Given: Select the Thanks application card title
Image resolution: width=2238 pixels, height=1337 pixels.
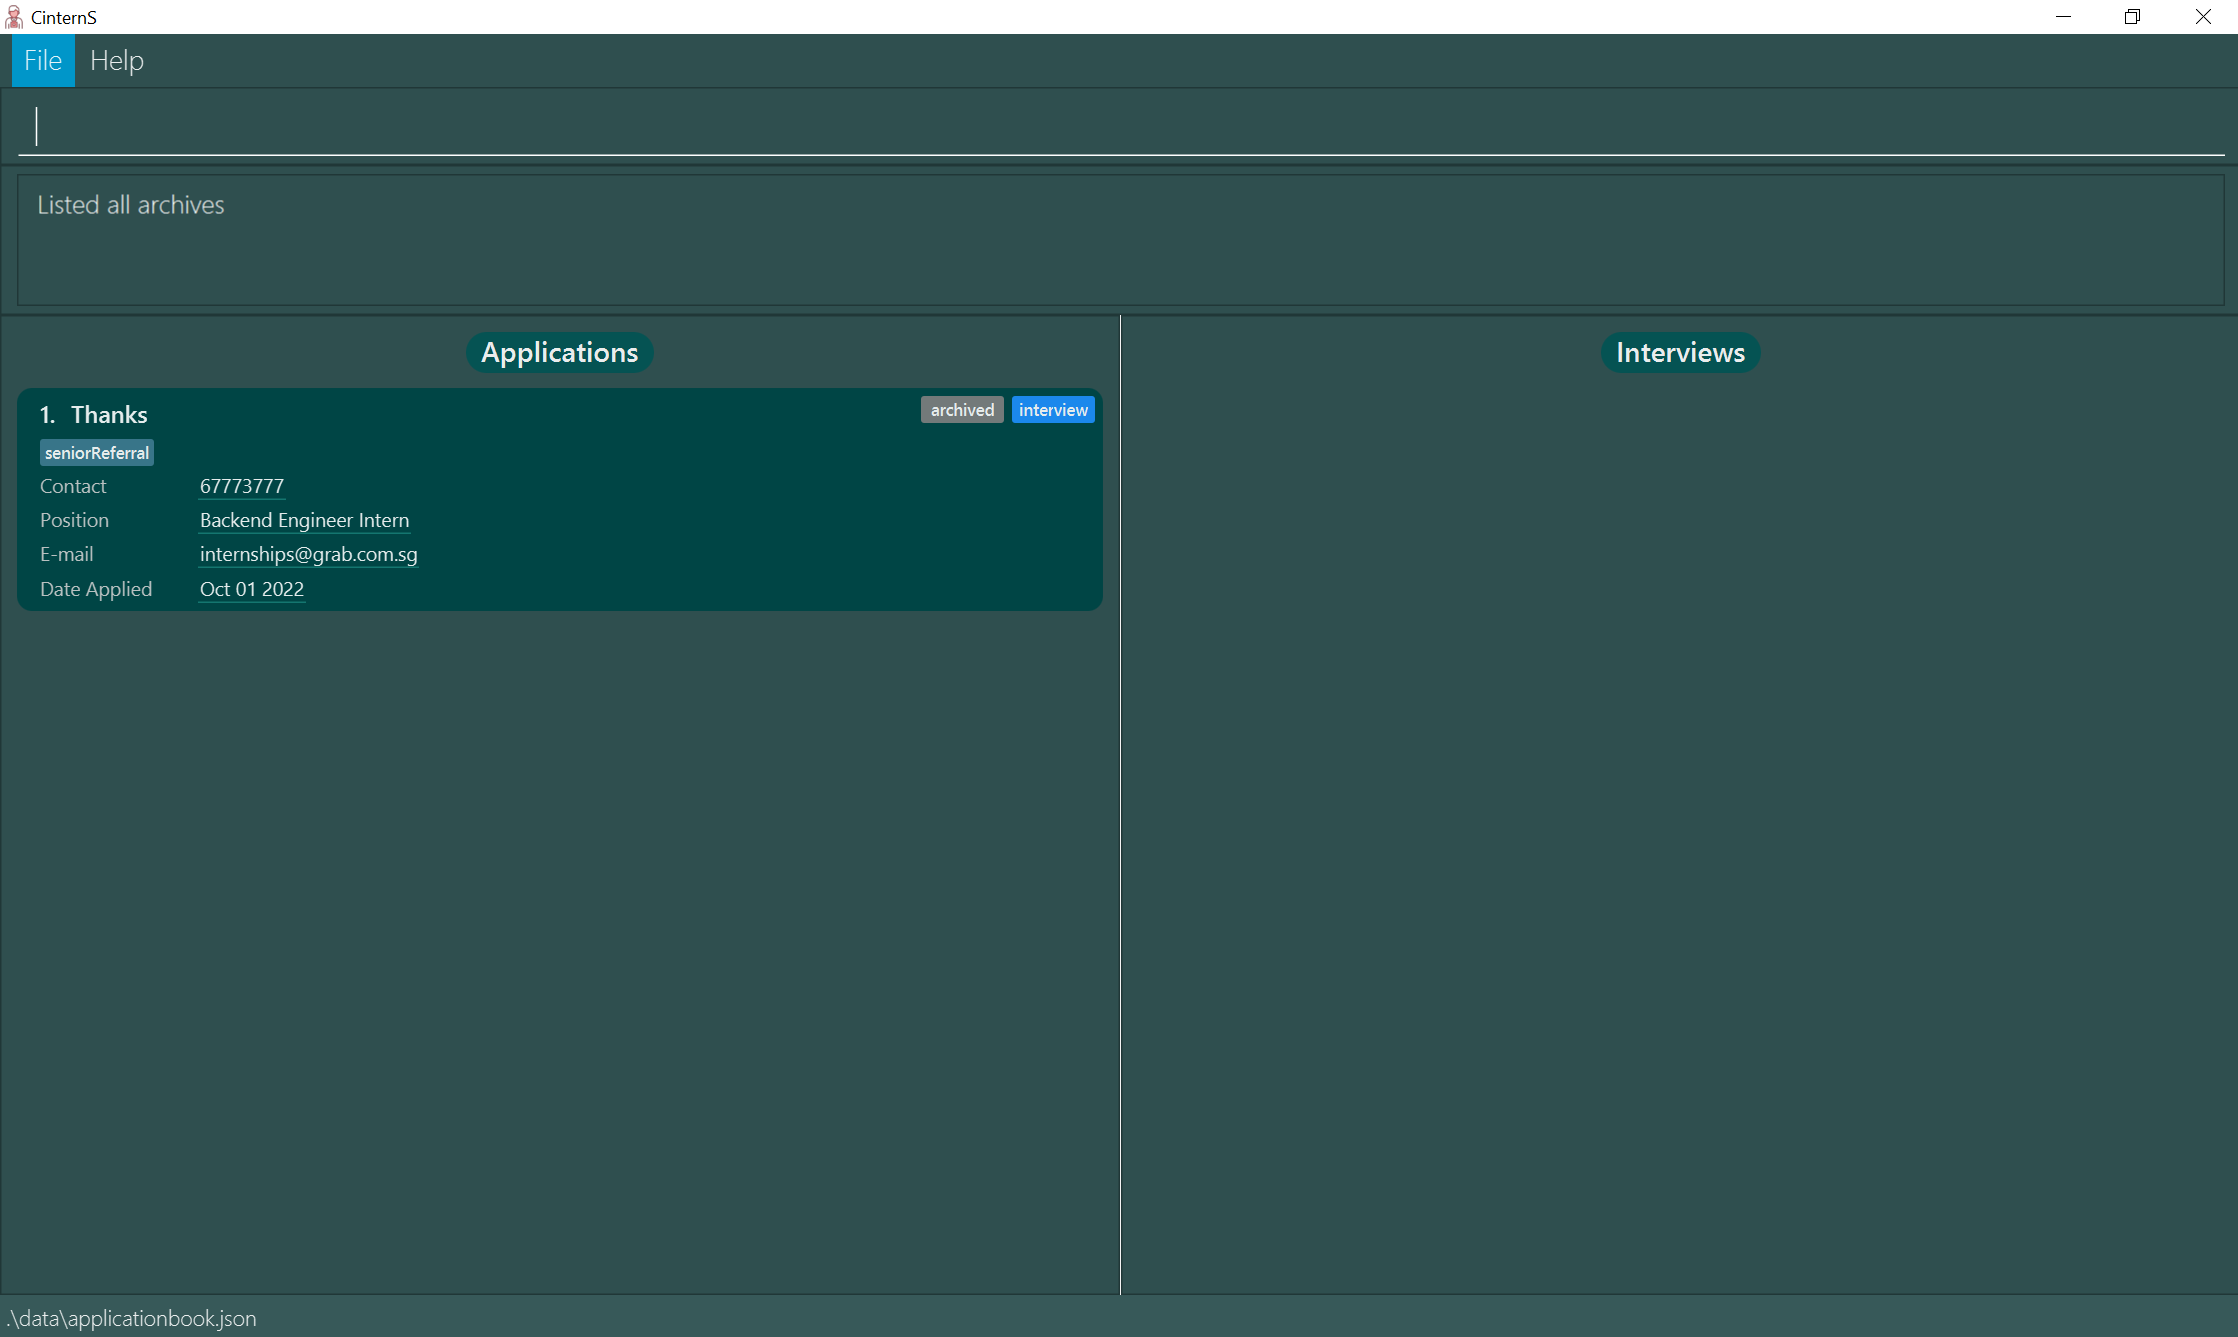Looking at the screenshot, I should 109,415.
